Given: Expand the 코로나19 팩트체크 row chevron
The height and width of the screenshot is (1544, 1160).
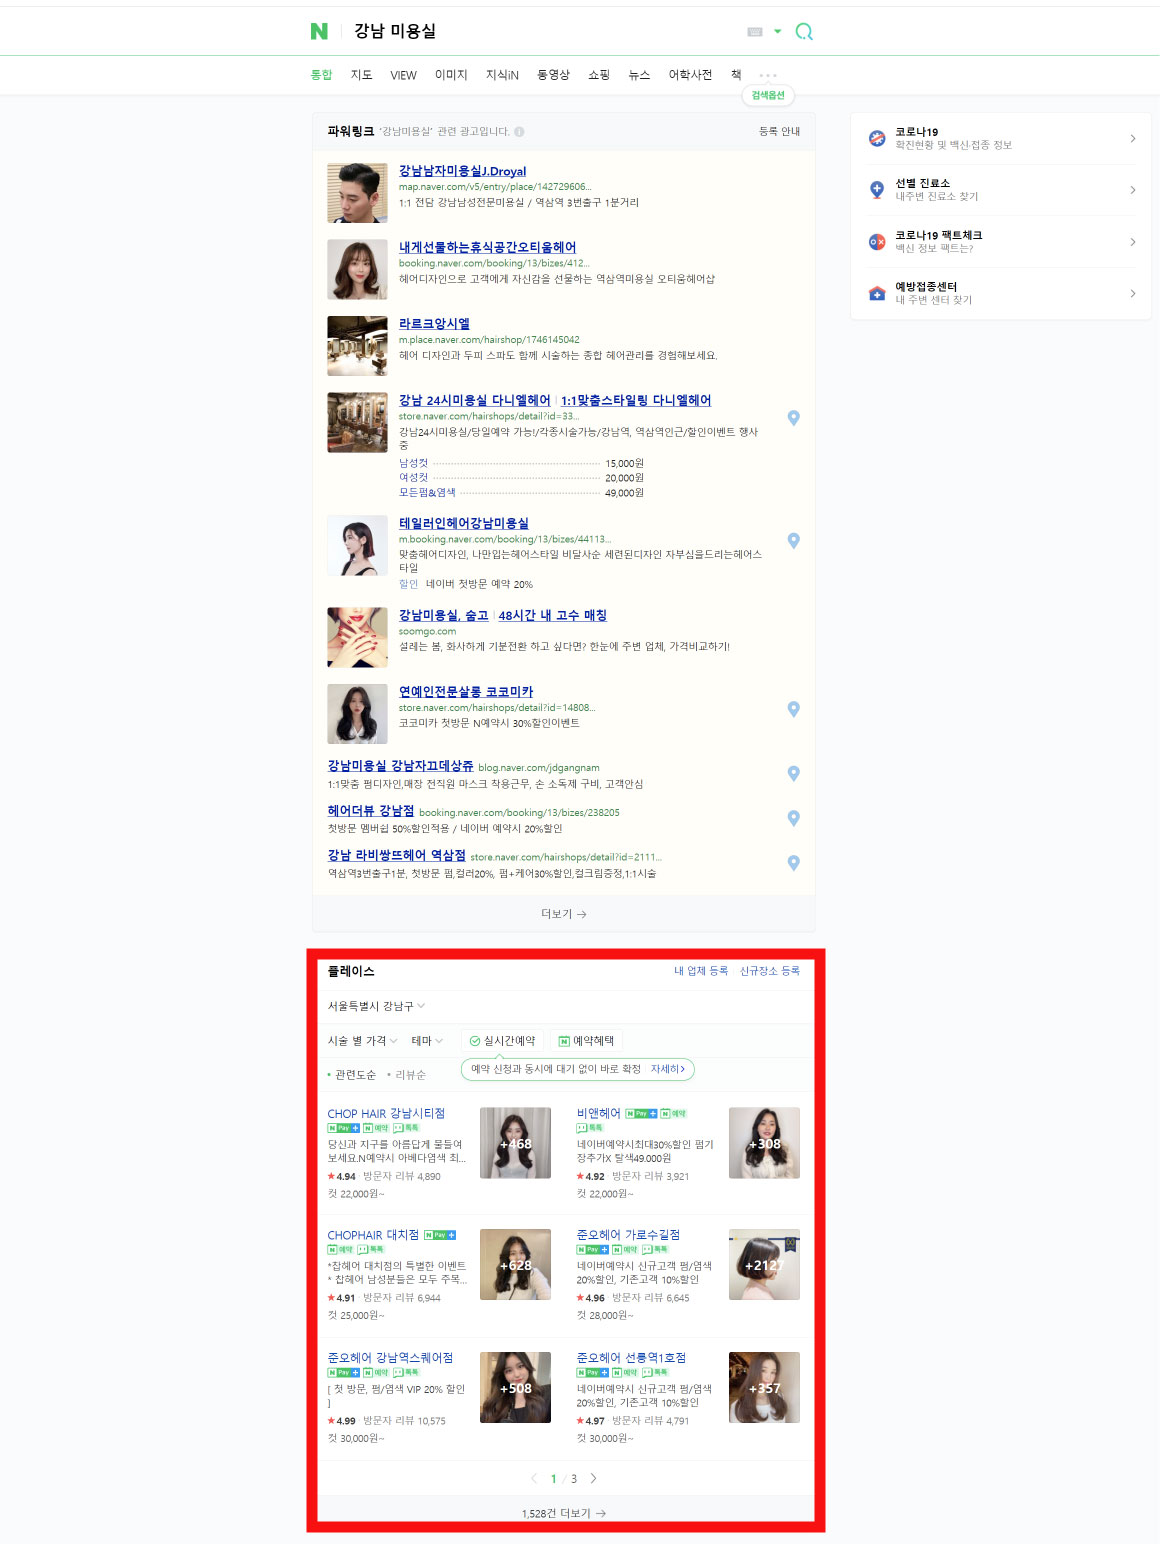Looking at the screenshot, I should click(x=1133, y=242).
